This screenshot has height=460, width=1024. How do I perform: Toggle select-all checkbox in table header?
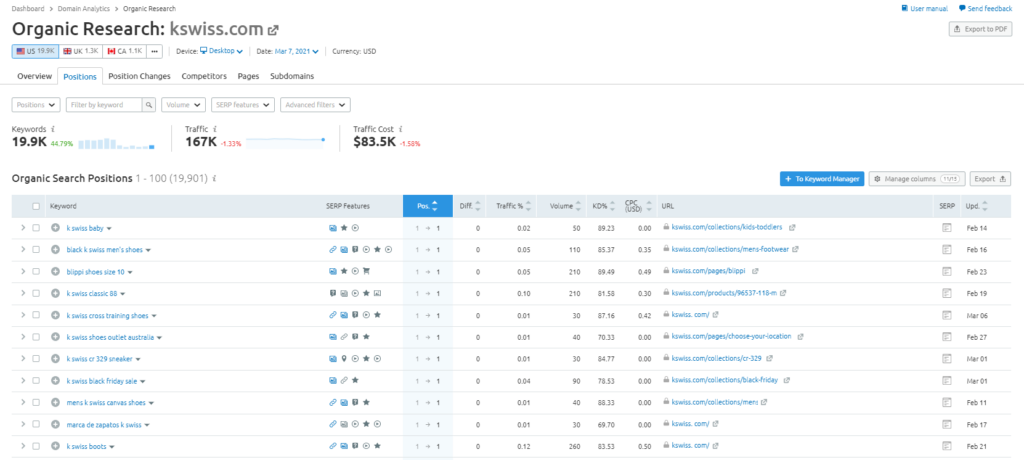(x=37, y=206)
